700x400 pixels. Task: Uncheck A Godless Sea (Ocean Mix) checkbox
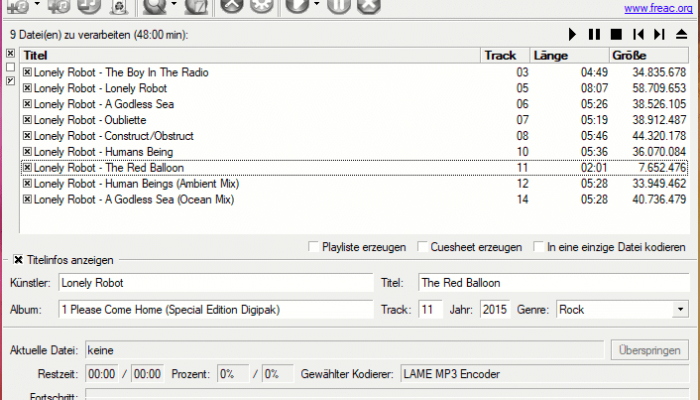[27, 199]
